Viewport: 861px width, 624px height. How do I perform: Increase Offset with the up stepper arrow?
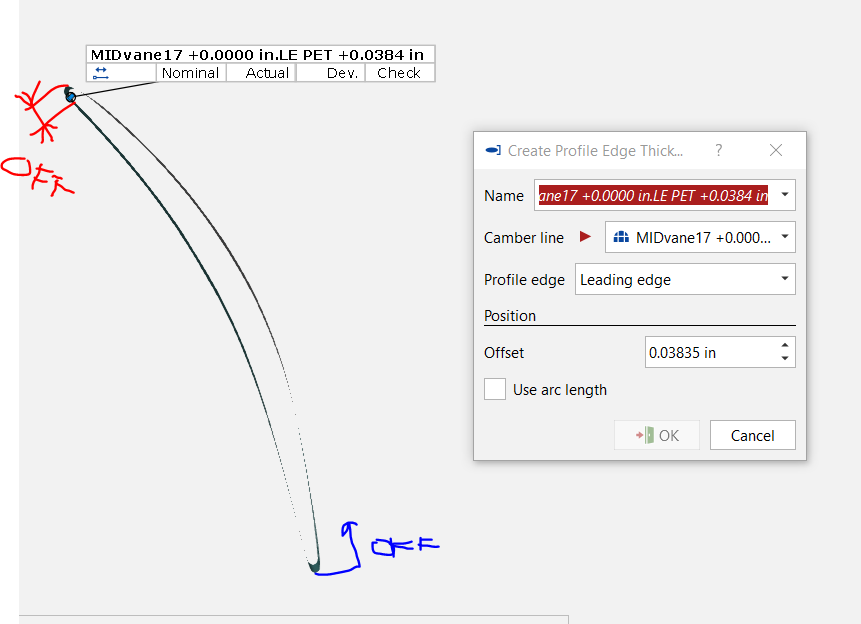(x=785, y=345)
